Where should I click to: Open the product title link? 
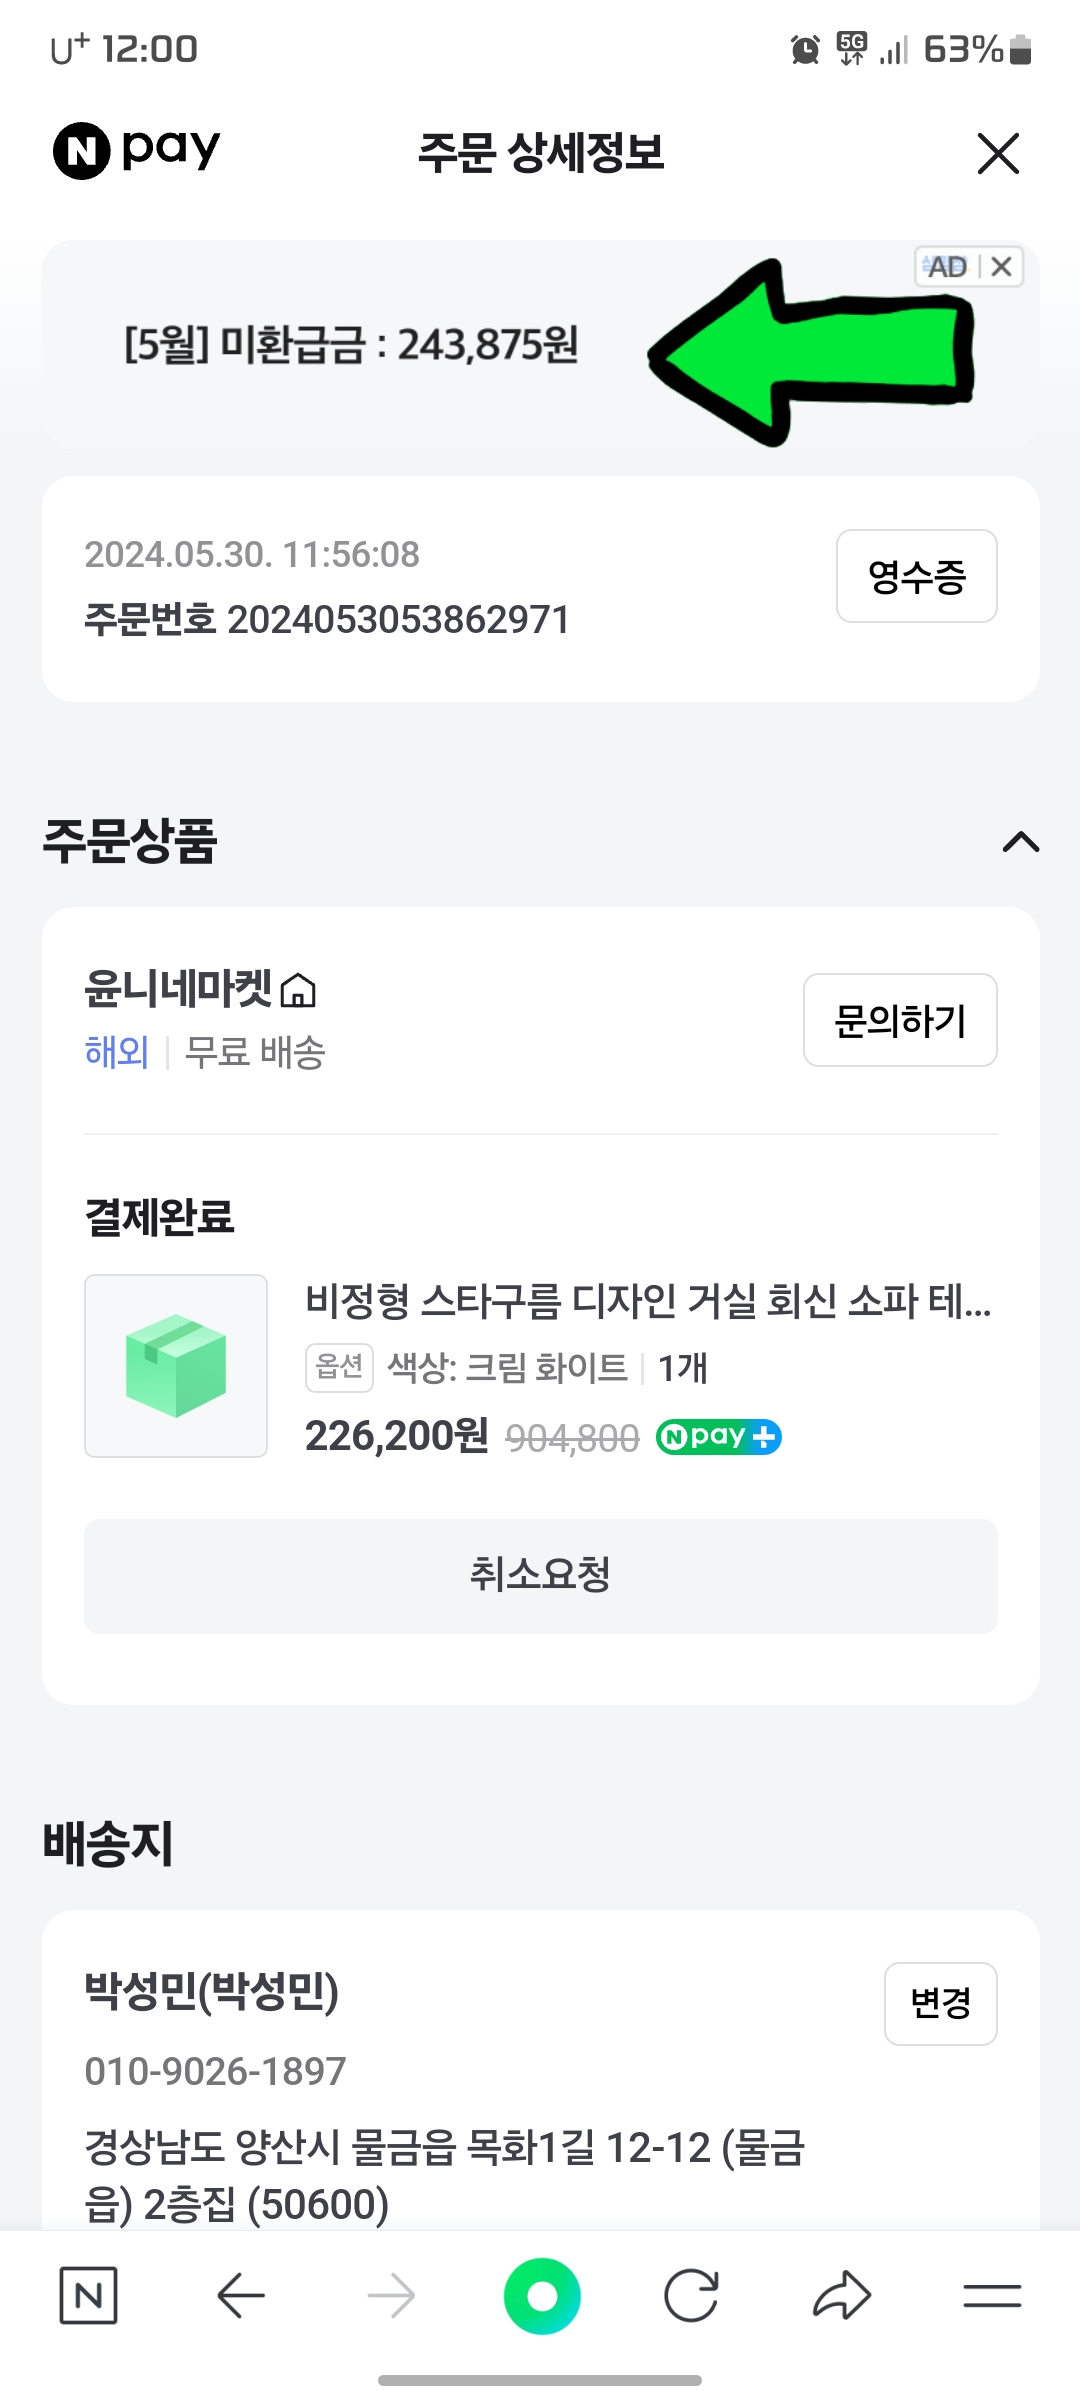tap(648, 1301)
